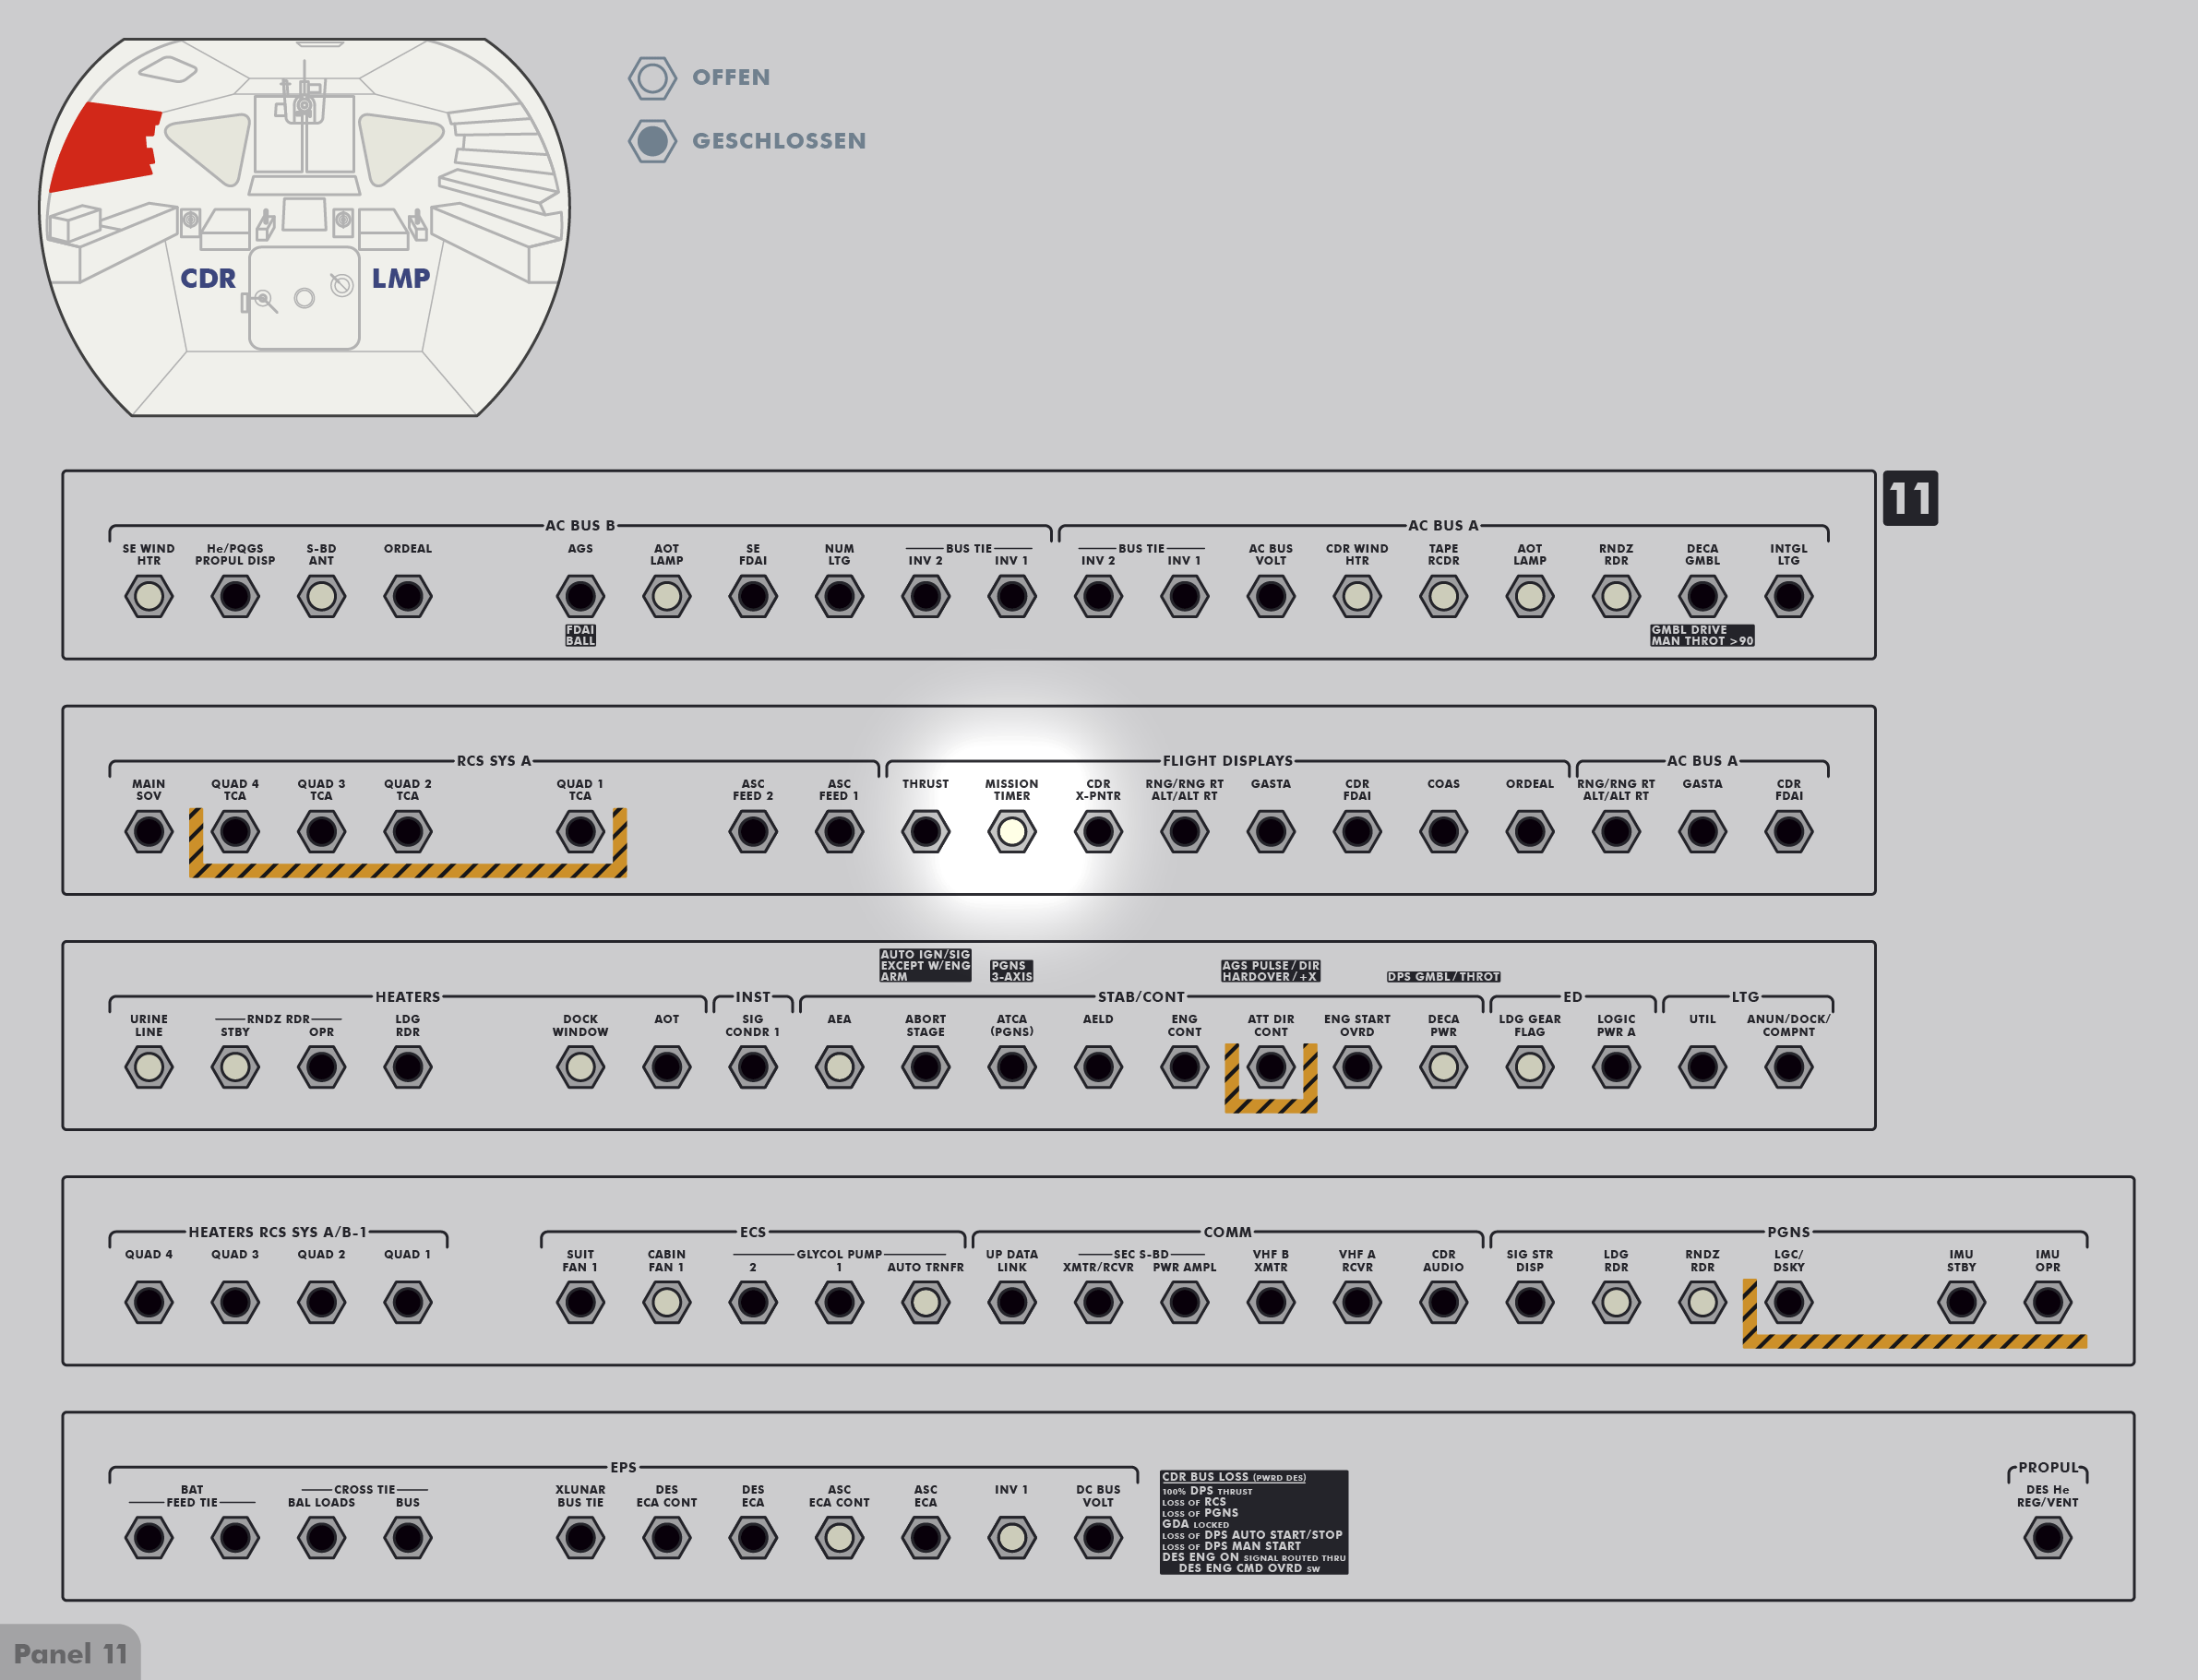Toggle the MISSION TIMER circuit breaker
The width and height of the screenshot is (2198, 1680).
coord(1011,831)
